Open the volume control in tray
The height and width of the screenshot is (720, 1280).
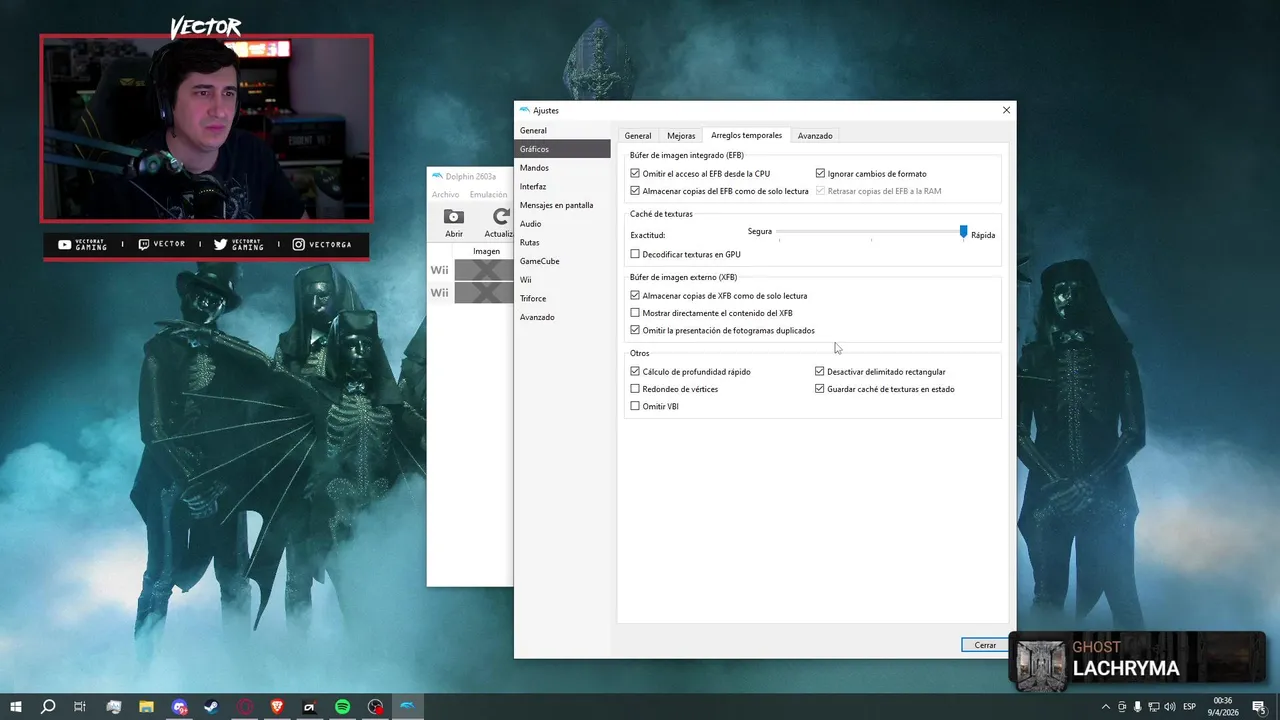[1170, 707]
